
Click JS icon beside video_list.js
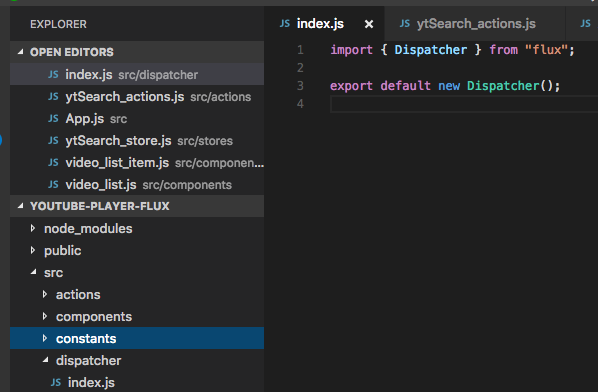pyautogui.click(x=53, y=185)
